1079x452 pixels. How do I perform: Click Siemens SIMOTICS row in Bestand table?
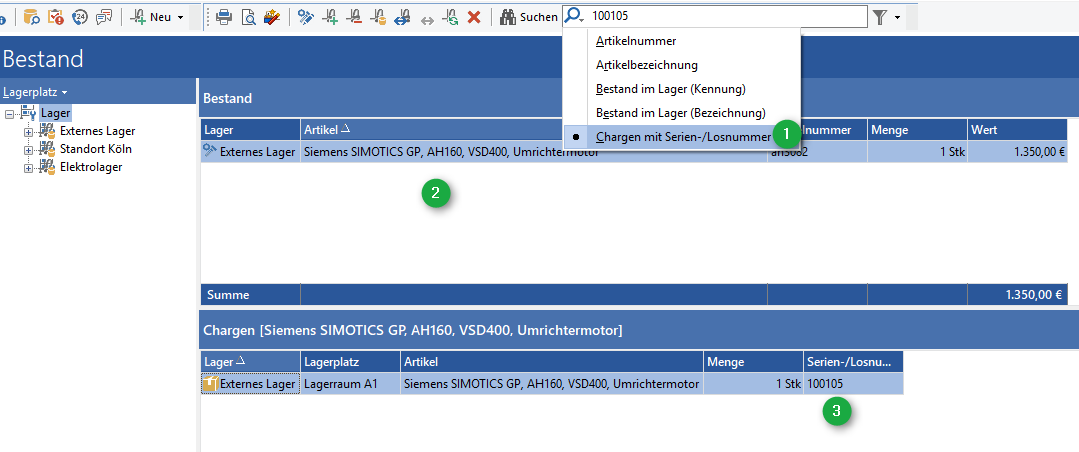(634, 152)
